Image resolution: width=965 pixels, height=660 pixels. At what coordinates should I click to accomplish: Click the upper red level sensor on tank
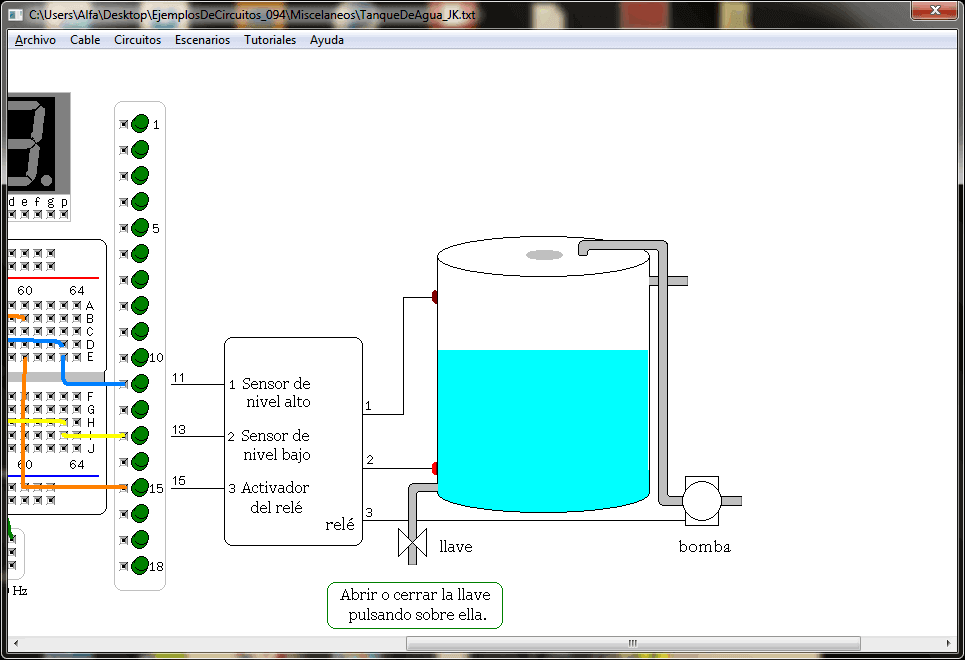click(x=435, y=296)
